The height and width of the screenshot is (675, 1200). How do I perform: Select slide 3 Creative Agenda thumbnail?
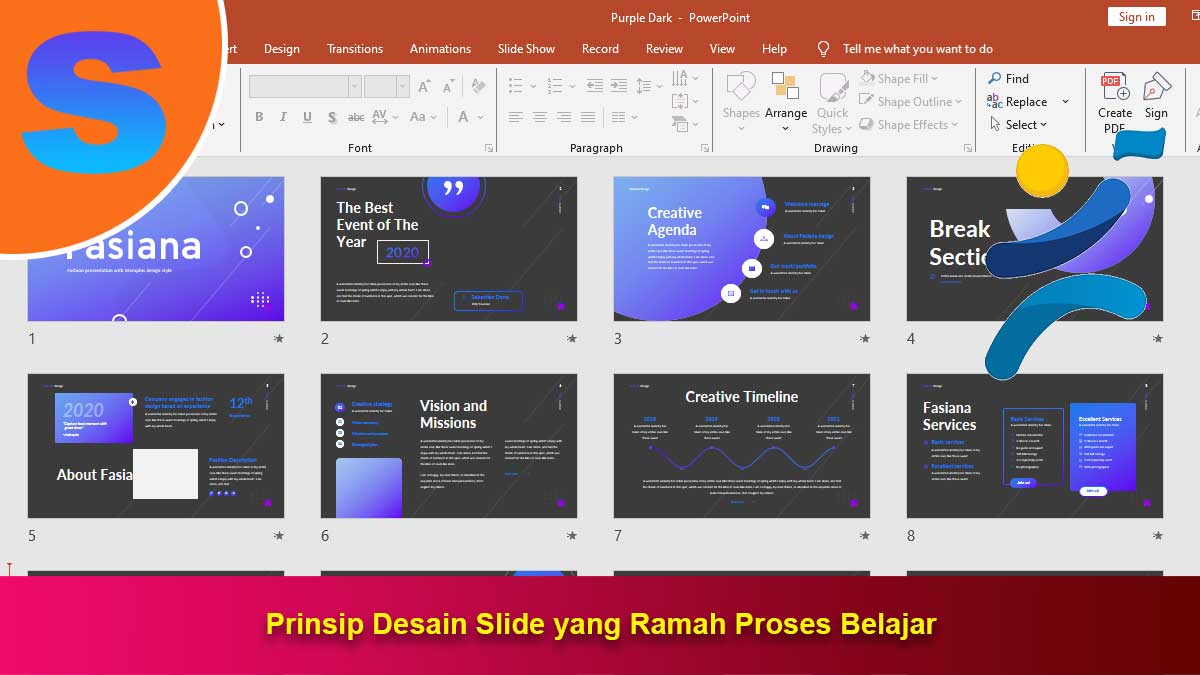742,249
